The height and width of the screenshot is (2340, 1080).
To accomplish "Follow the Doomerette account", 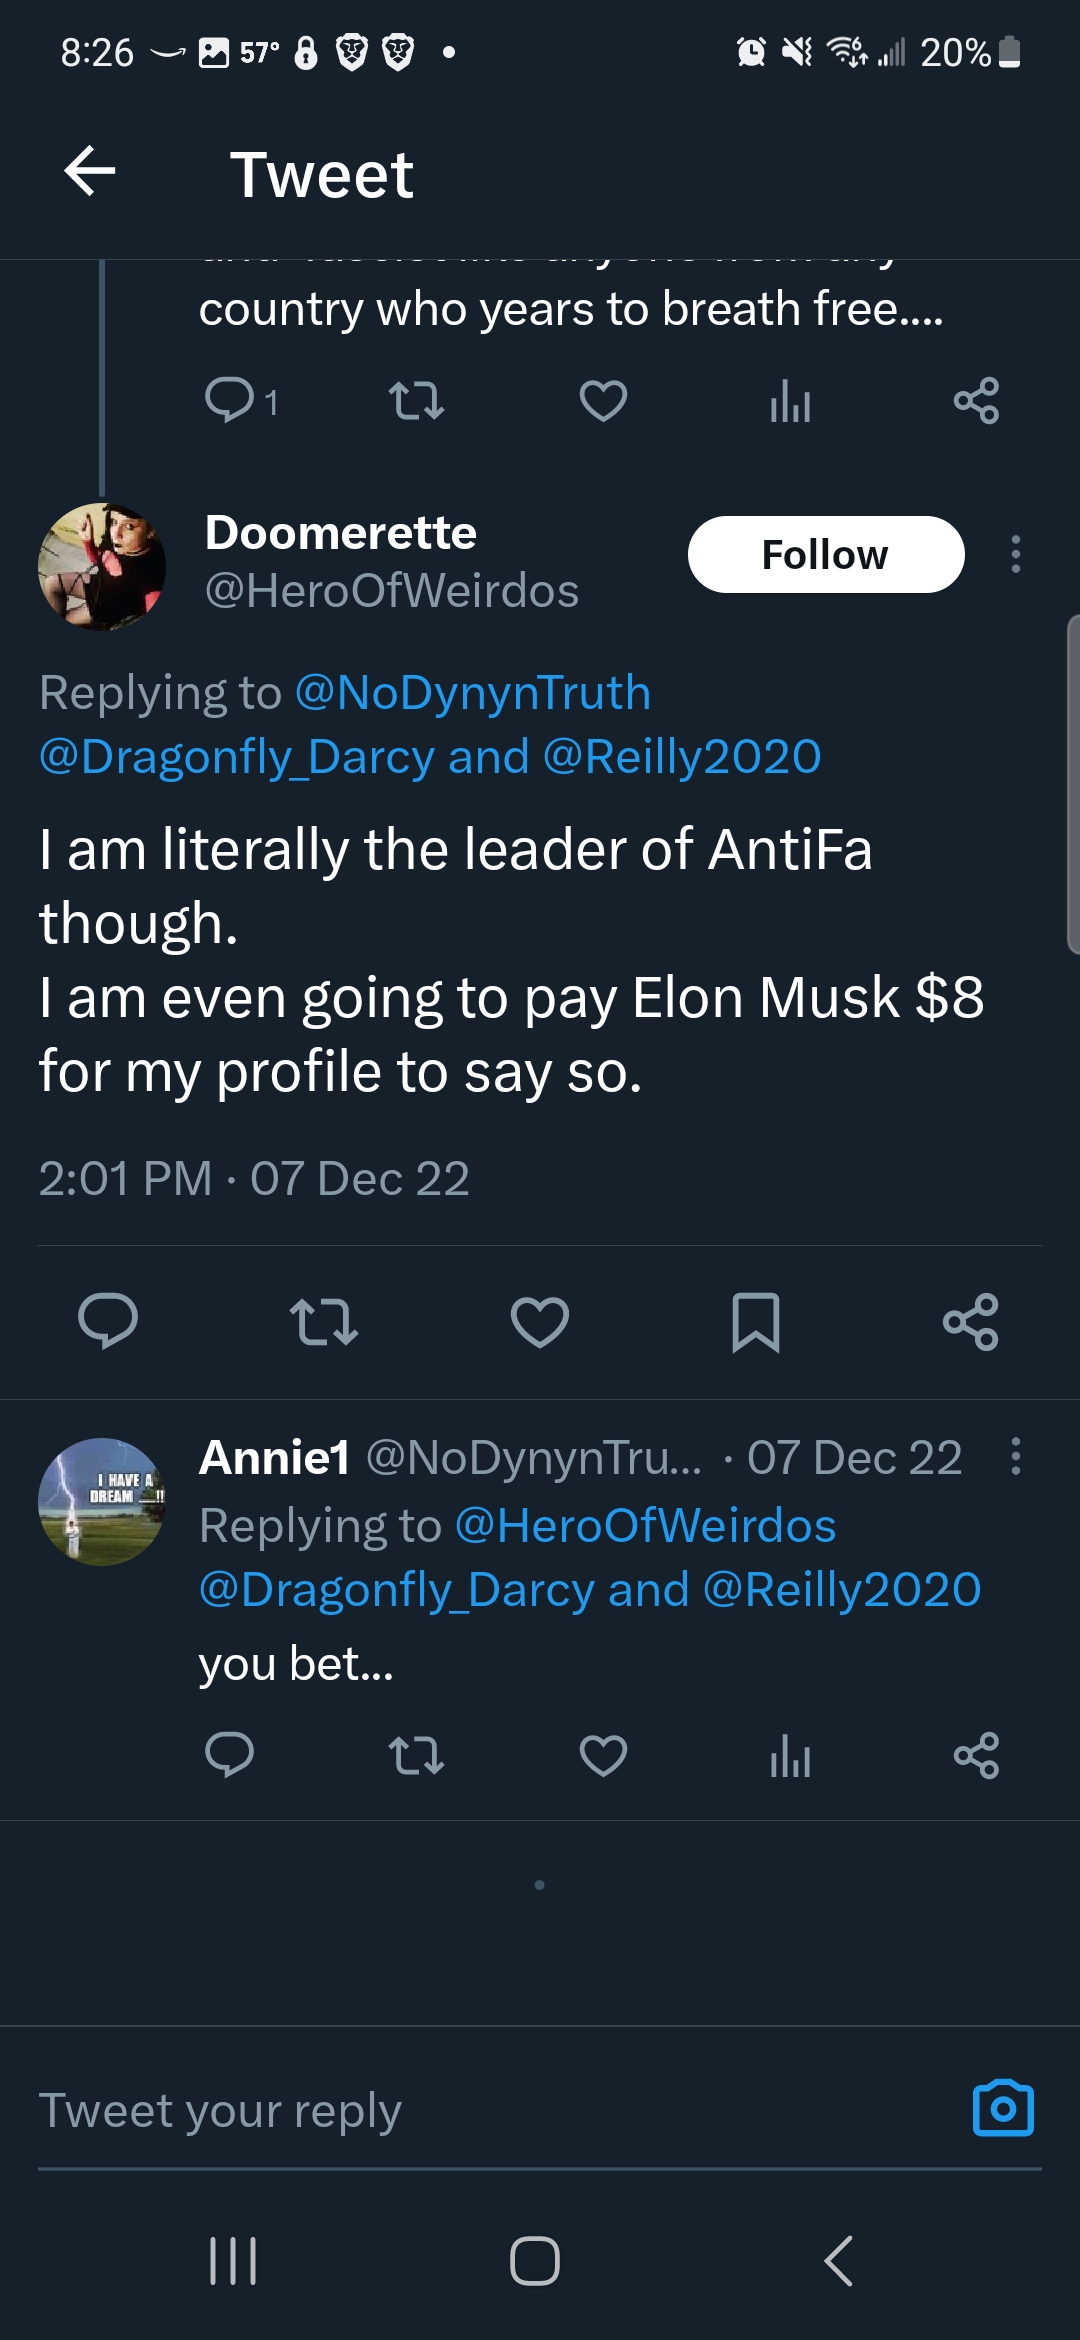I will click(826, 555).
